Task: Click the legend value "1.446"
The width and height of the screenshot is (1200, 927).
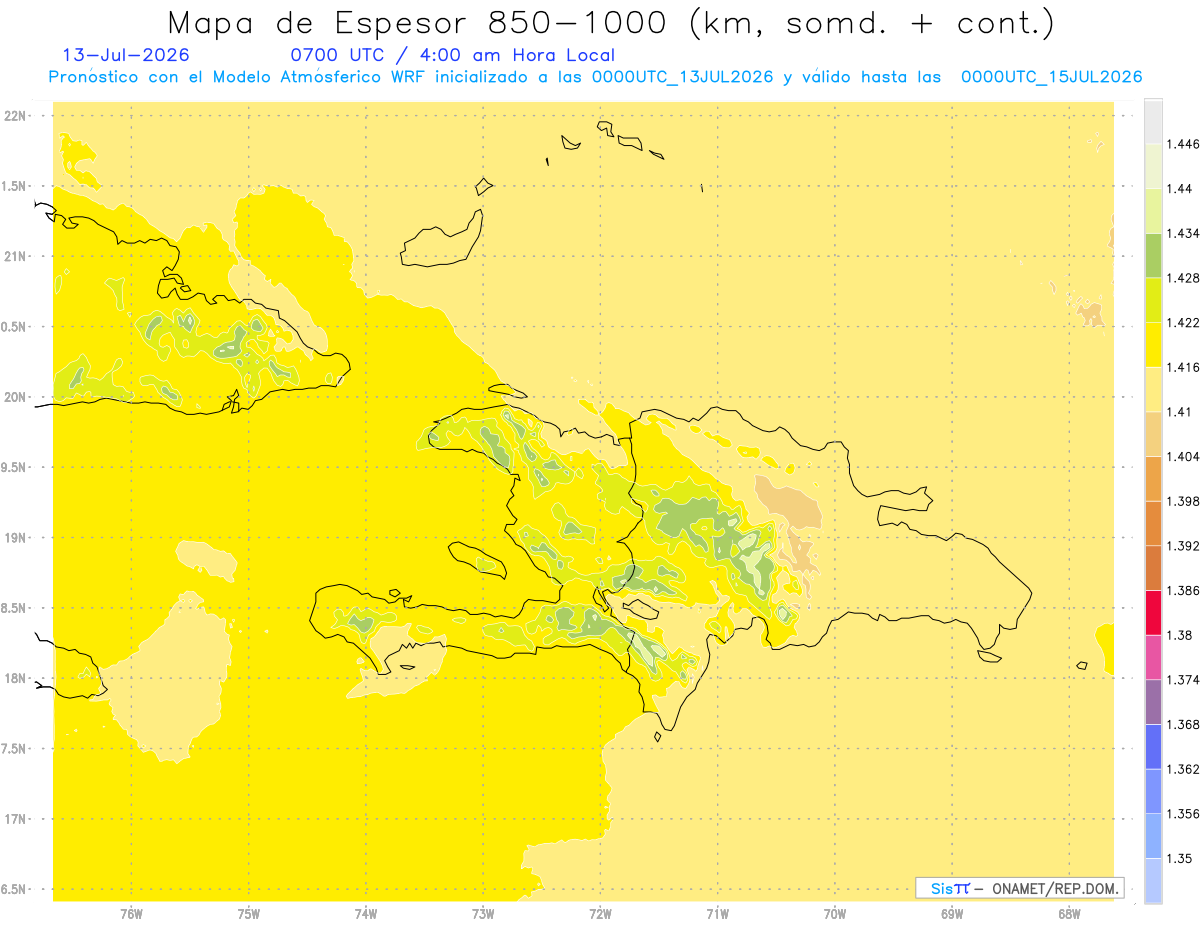Action: pos(1185,144)
